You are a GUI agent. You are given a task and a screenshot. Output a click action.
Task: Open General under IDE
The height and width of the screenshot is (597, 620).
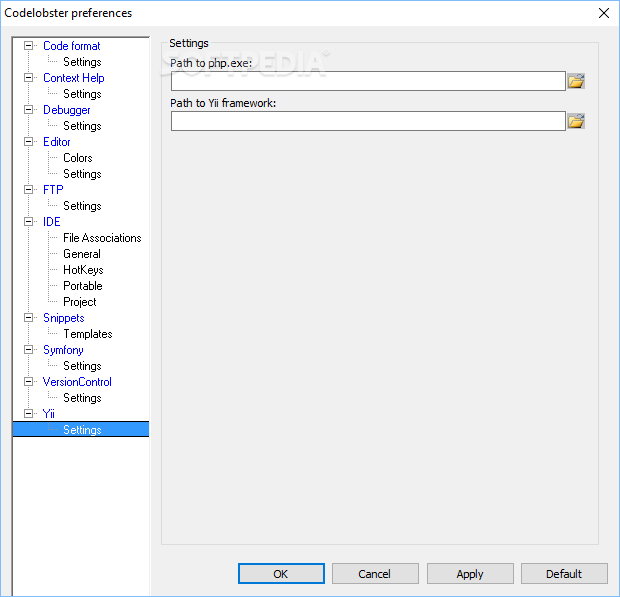pyautogui.click(x=82, y=254)
